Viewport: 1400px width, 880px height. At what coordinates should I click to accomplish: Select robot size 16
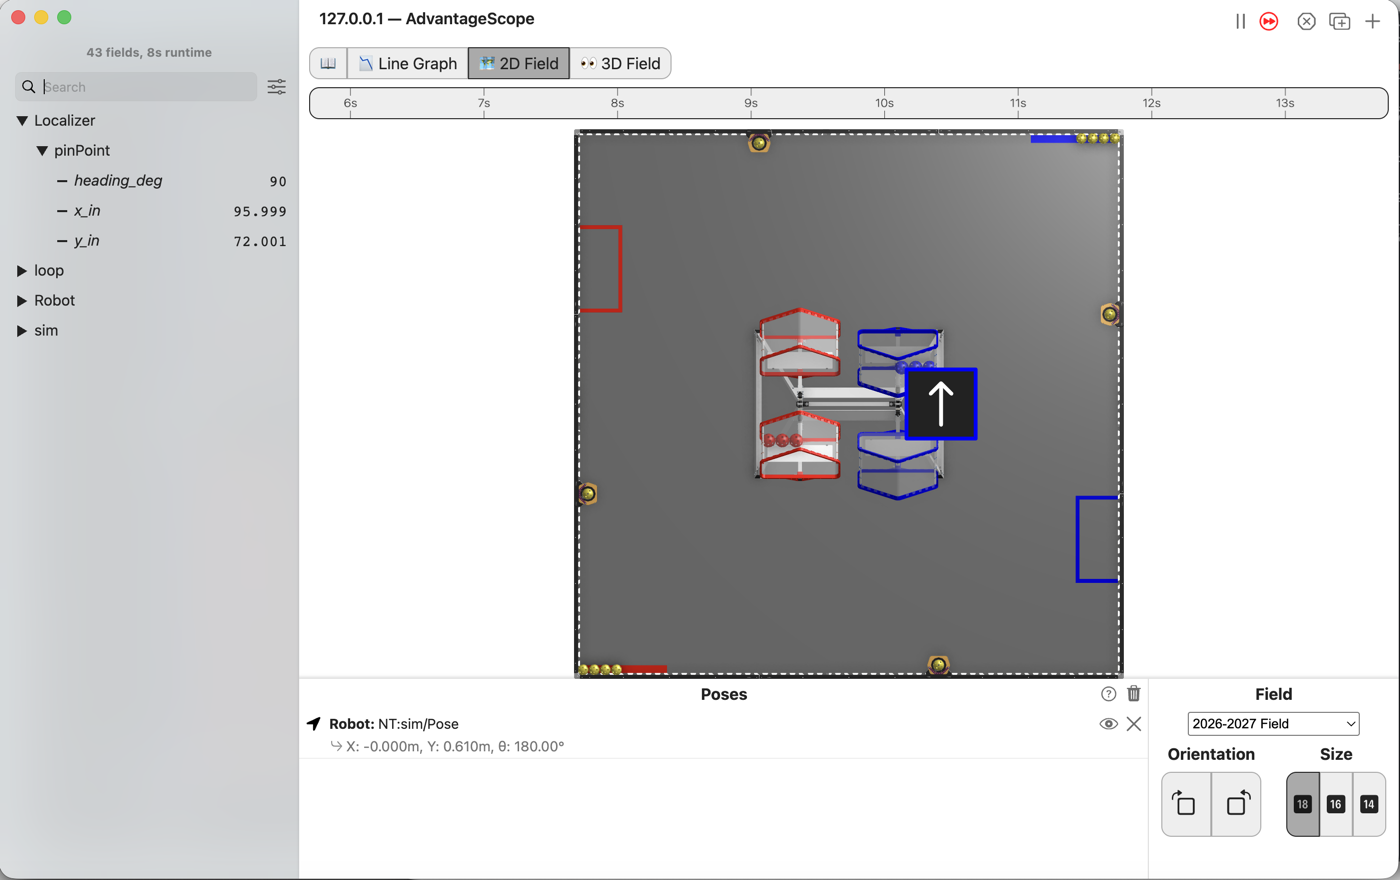click(x=1336, y=804)
